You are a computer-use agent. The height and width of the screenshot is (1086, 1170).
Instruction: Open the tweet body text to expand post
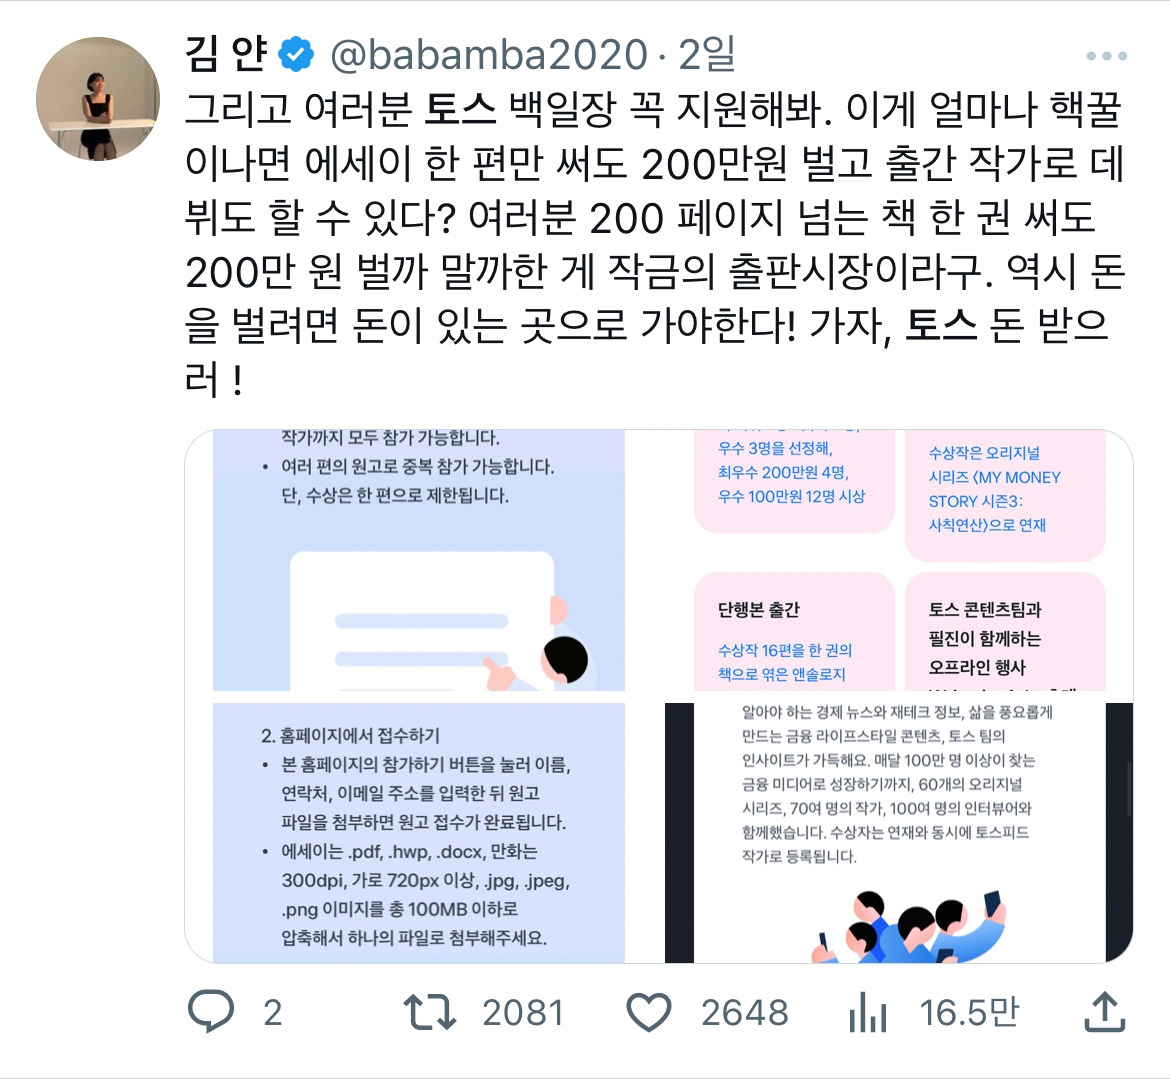tap(654, 245)
